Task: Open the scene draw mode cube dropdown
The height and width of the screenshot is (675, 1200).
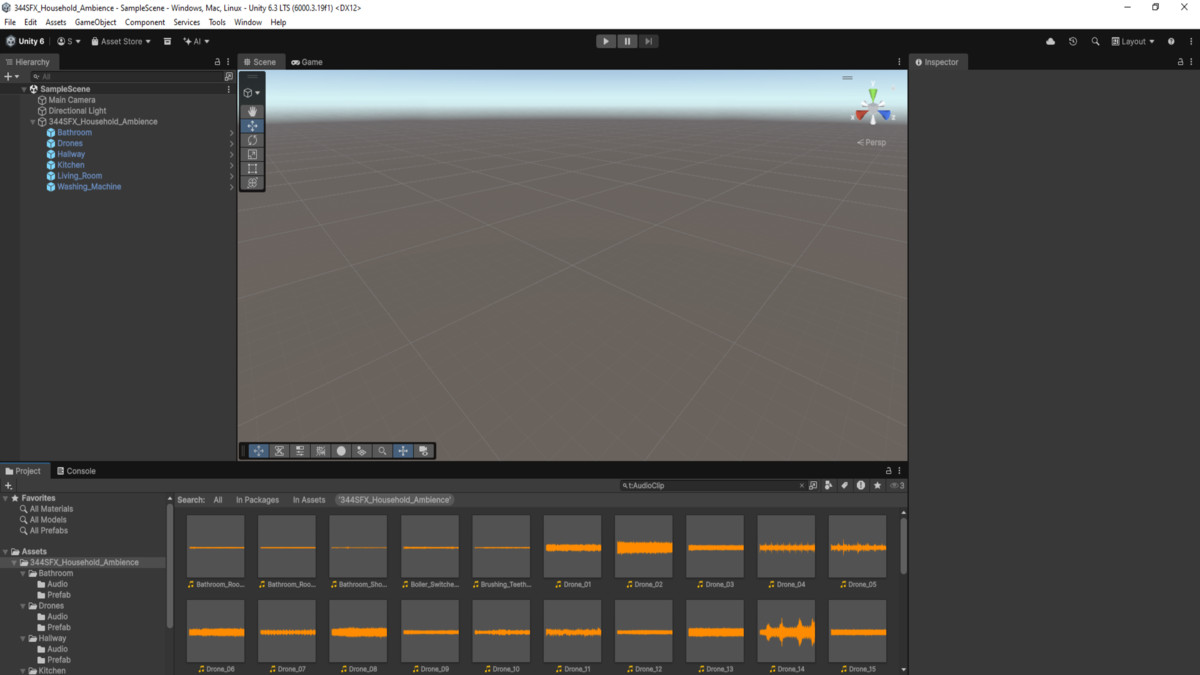Action: 252,93
